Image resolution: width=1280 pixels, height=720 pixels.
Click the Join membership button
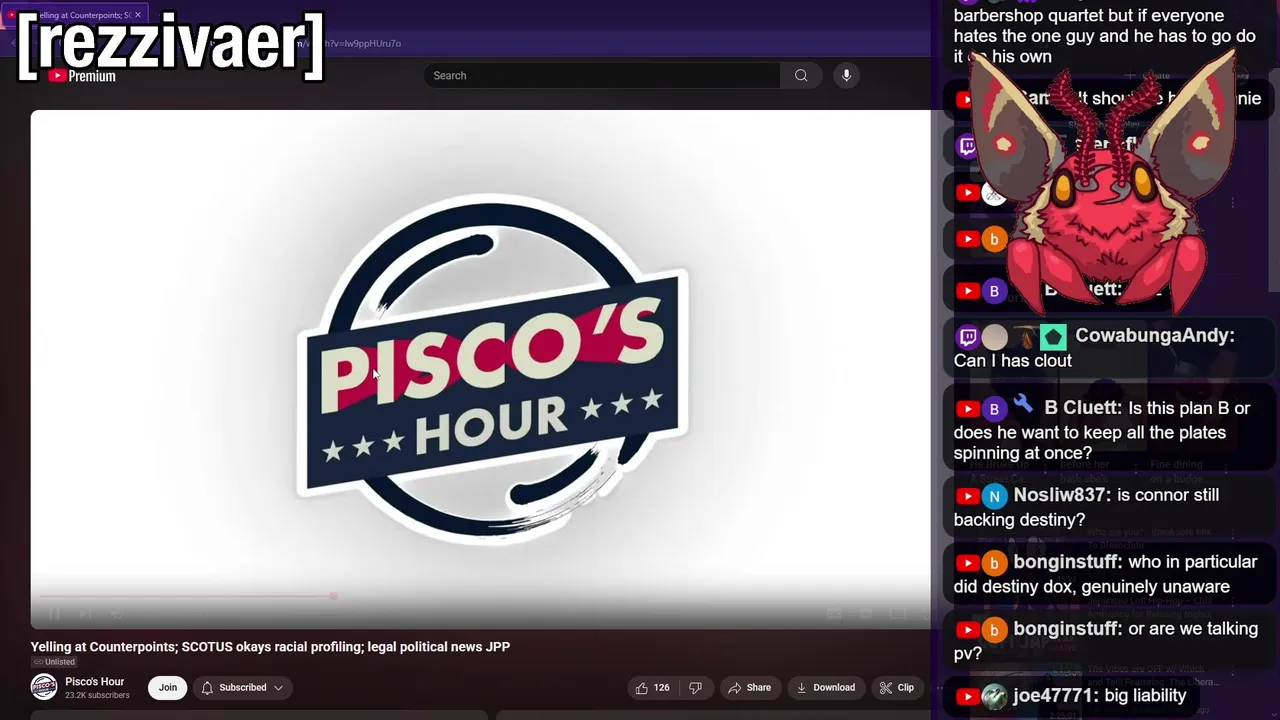click(x=168, y=687)
